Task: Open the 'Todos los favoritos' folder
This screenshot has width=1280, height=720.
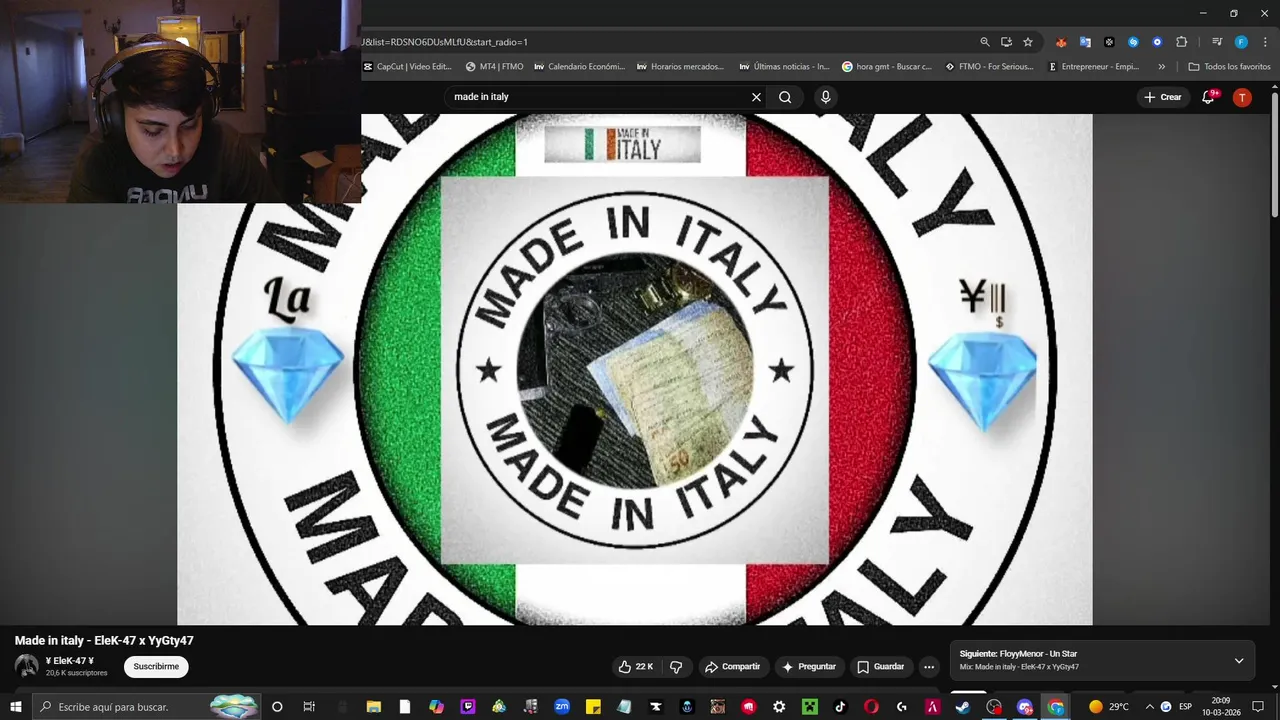Action: (x=1229, y=67)
